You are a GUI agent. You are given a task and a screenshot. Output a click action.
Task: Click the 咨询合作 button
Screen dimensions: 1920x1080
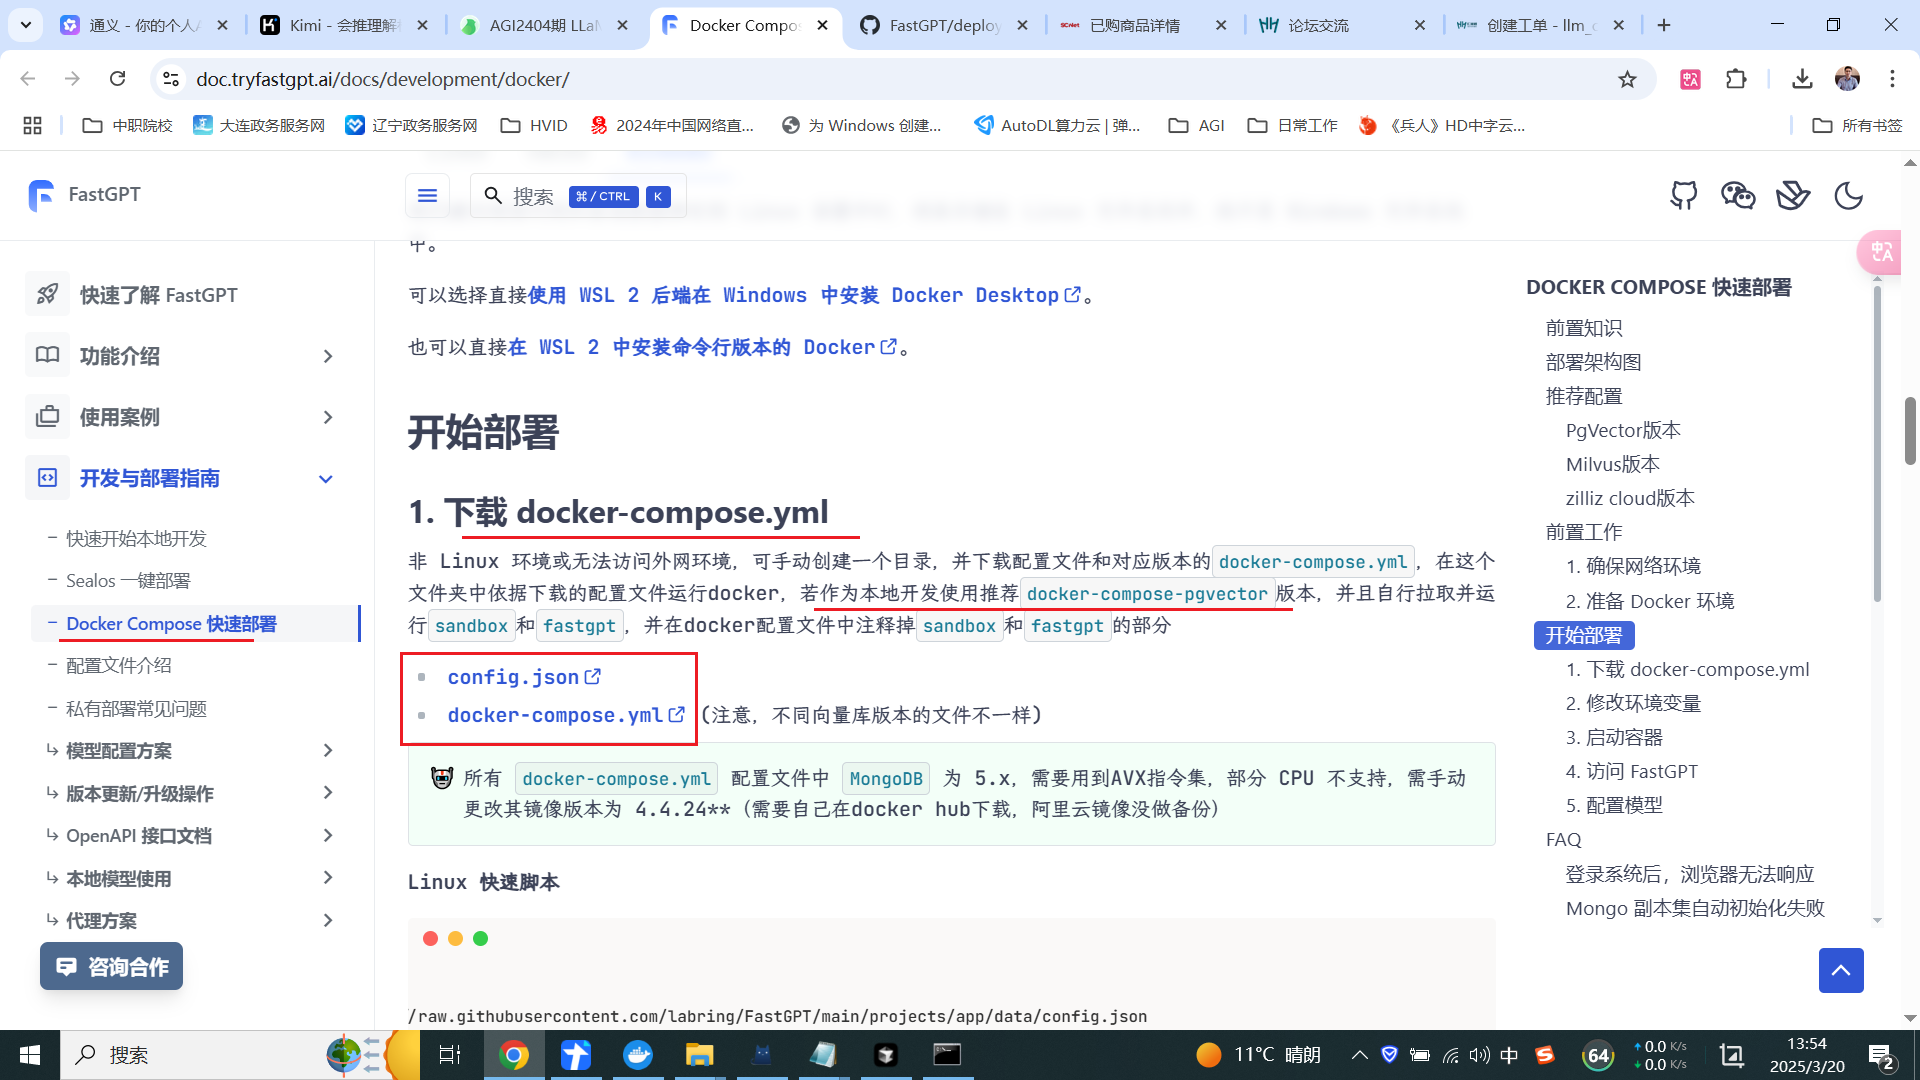[111, 966]
